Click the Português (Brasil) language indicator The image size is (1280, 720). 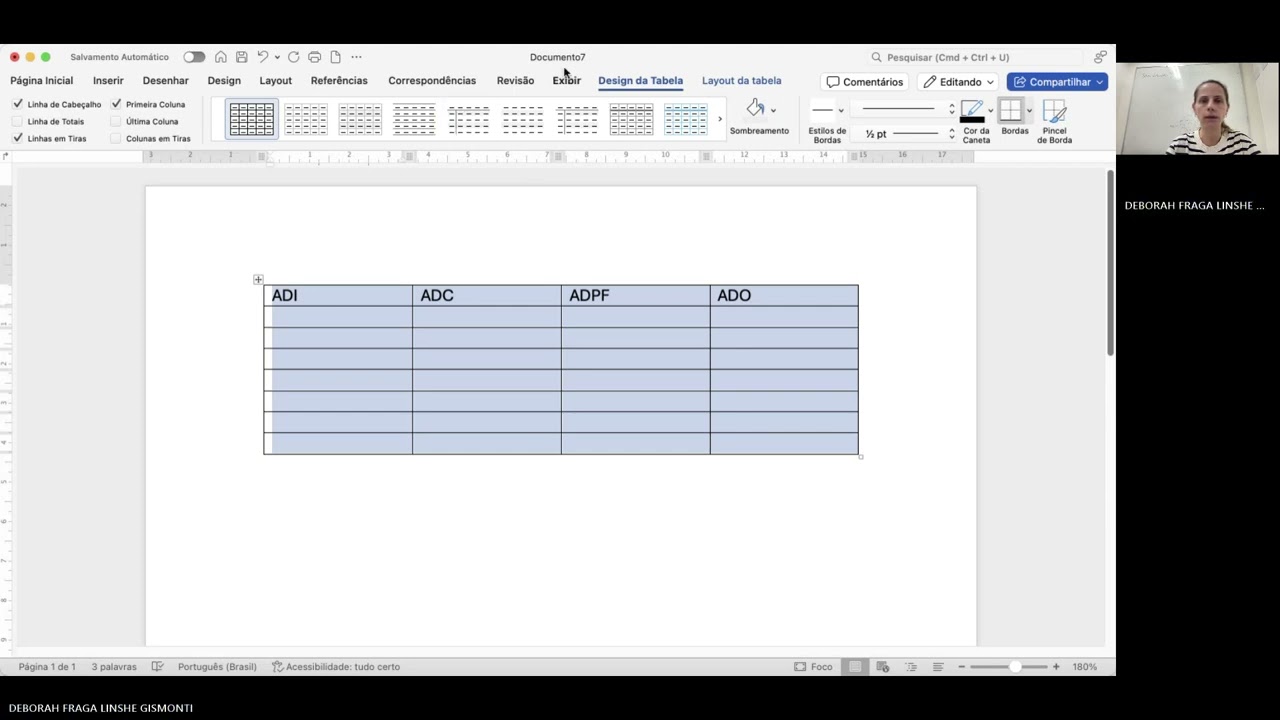point(217,667)
